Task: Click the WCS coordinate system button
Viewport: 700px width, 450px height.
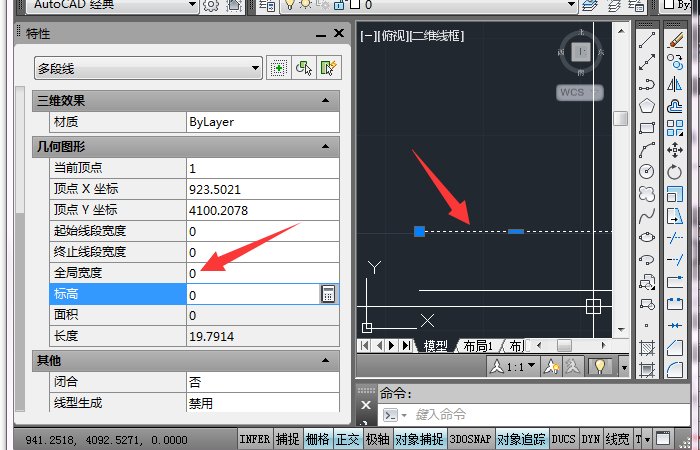Action: point(579,92)
